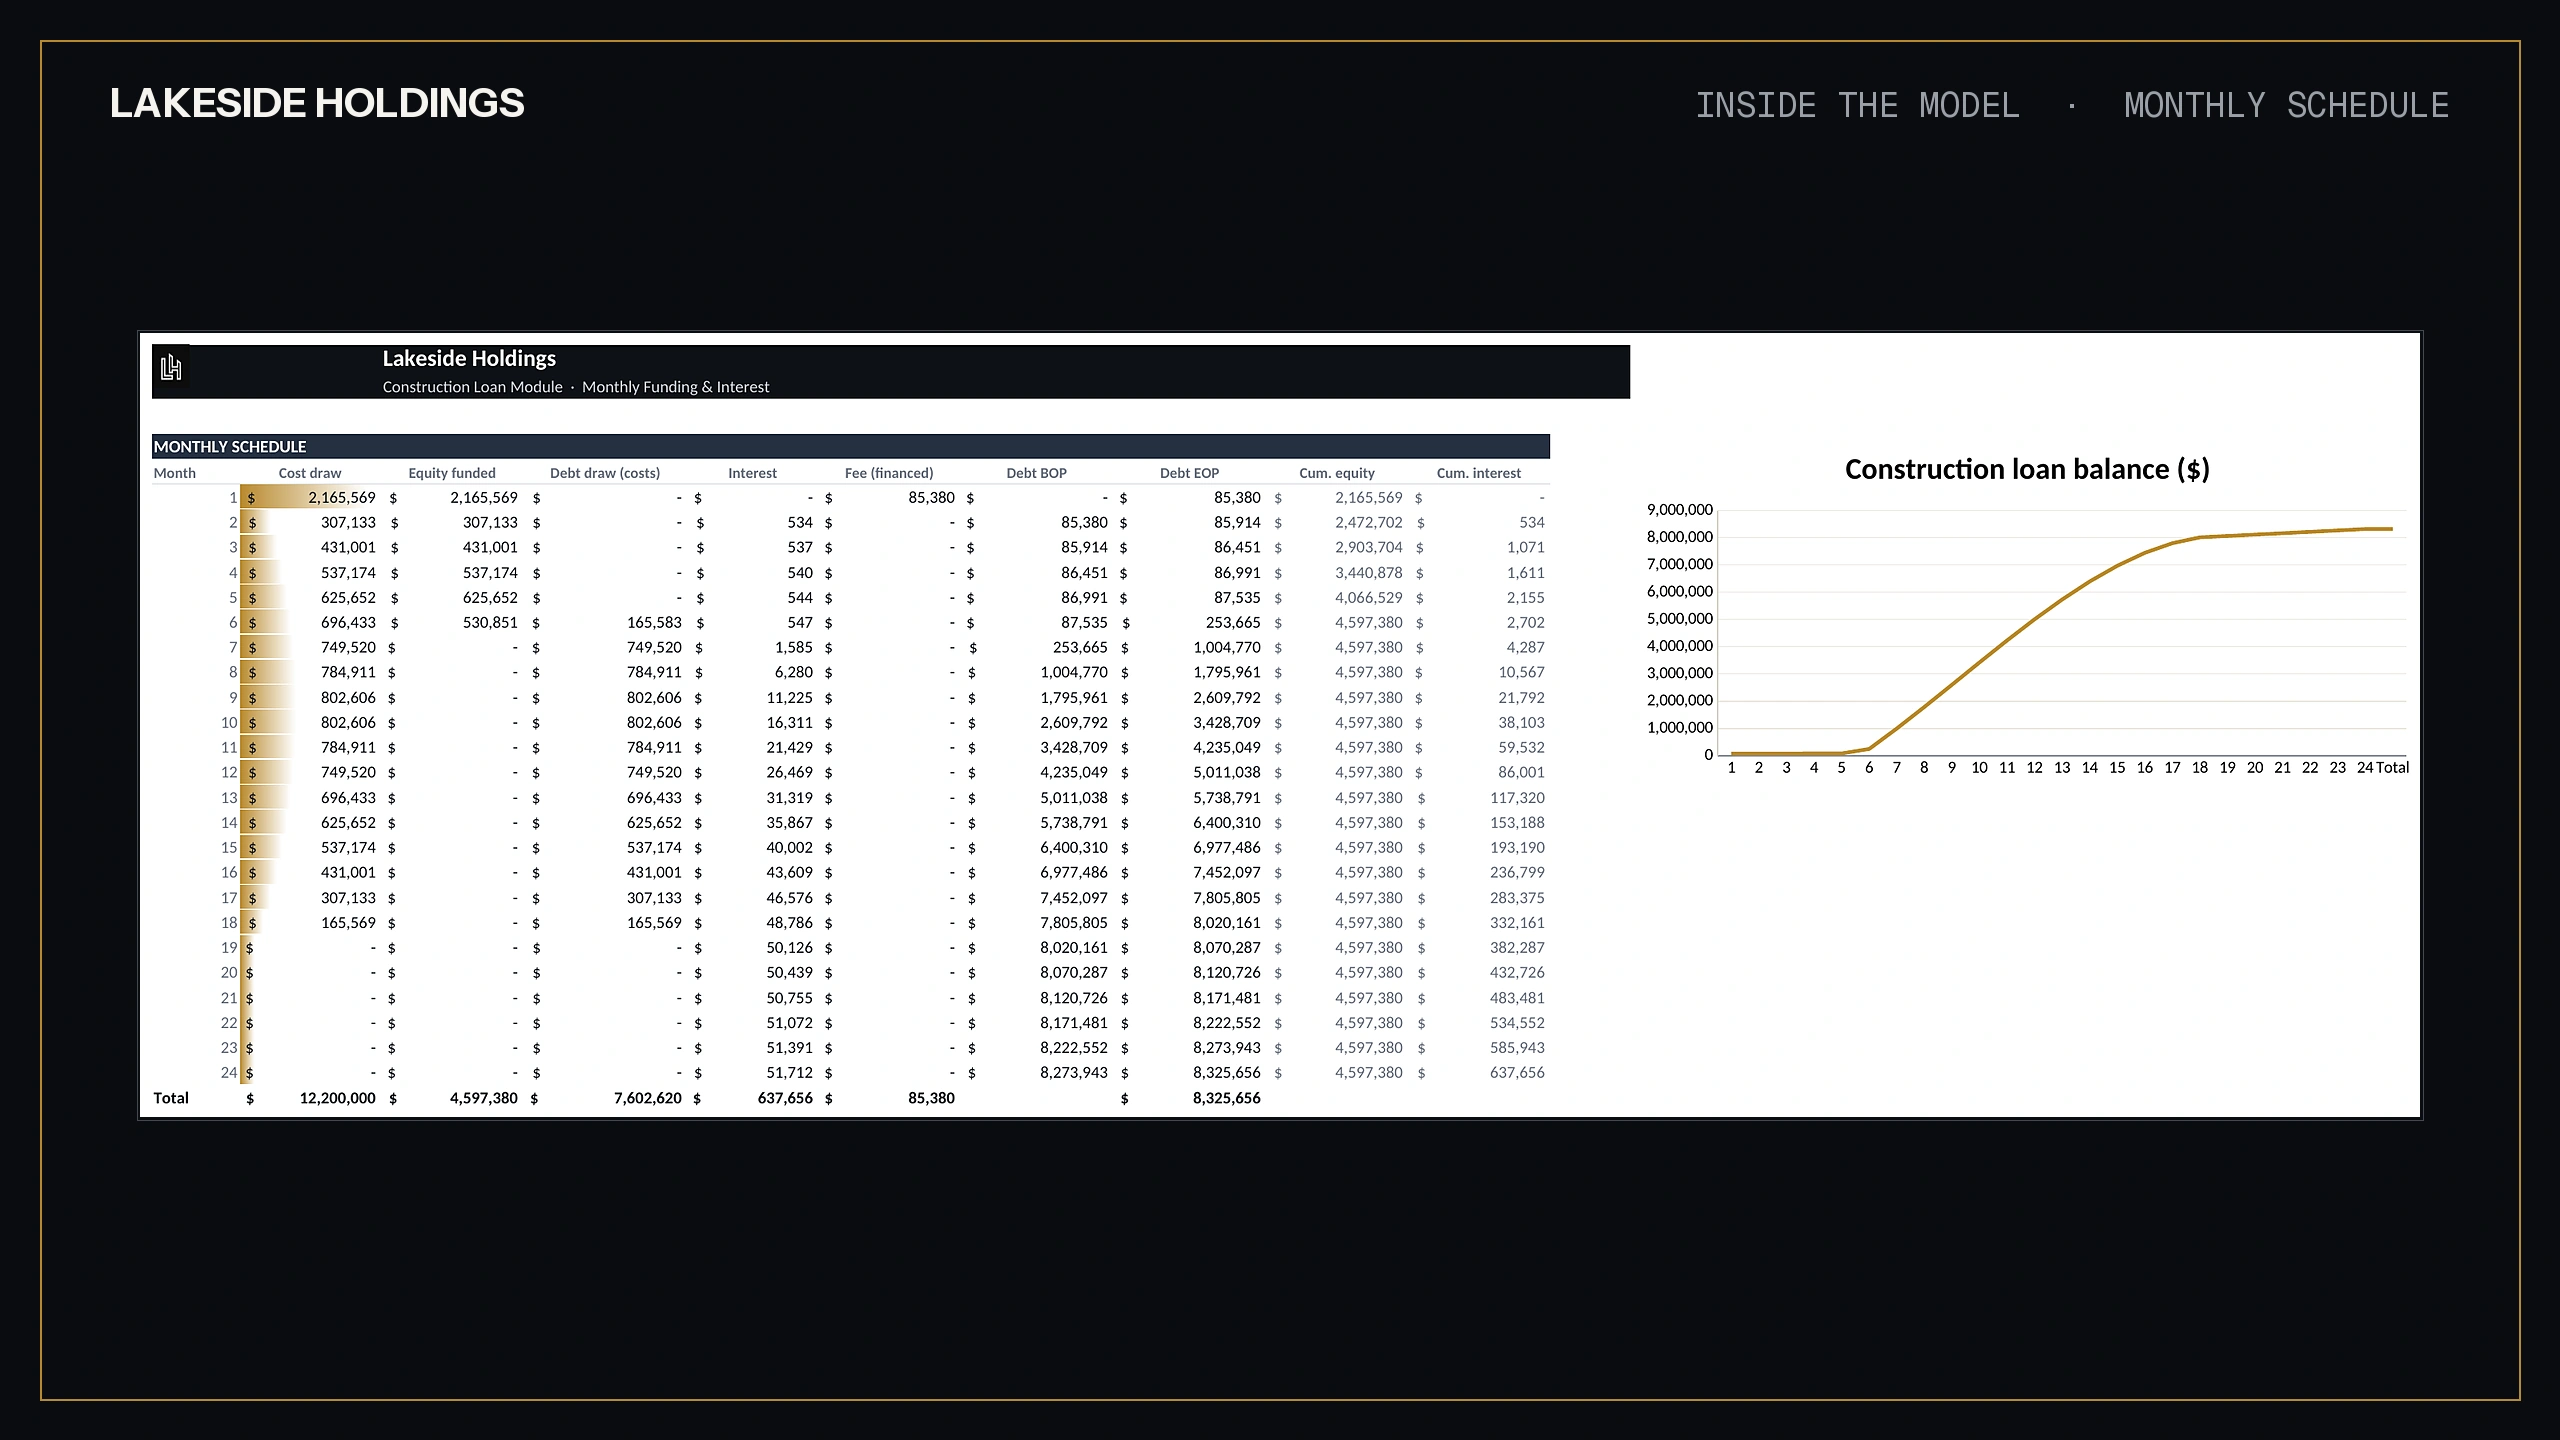This screenshot has height=1440, width=2560.
Task: Click the Cum. equity column header
Action: click(x=1337, y=473)
